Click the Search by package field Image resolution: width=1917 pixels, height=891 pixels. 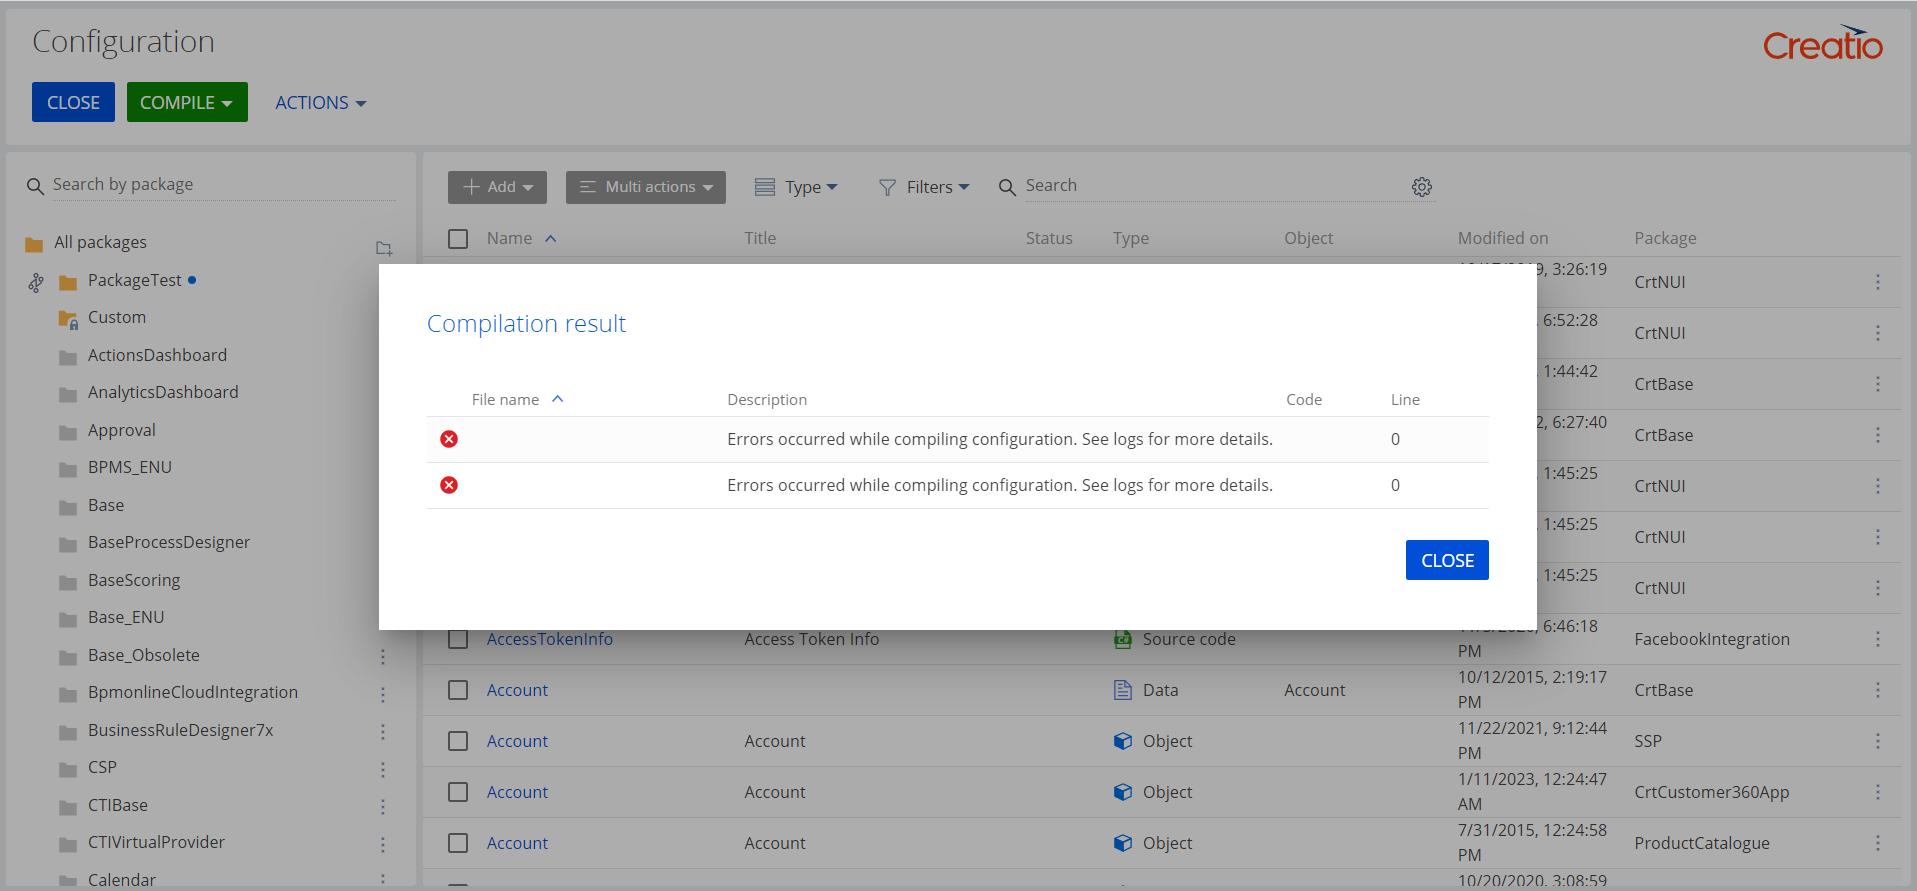tap(220, 185)
